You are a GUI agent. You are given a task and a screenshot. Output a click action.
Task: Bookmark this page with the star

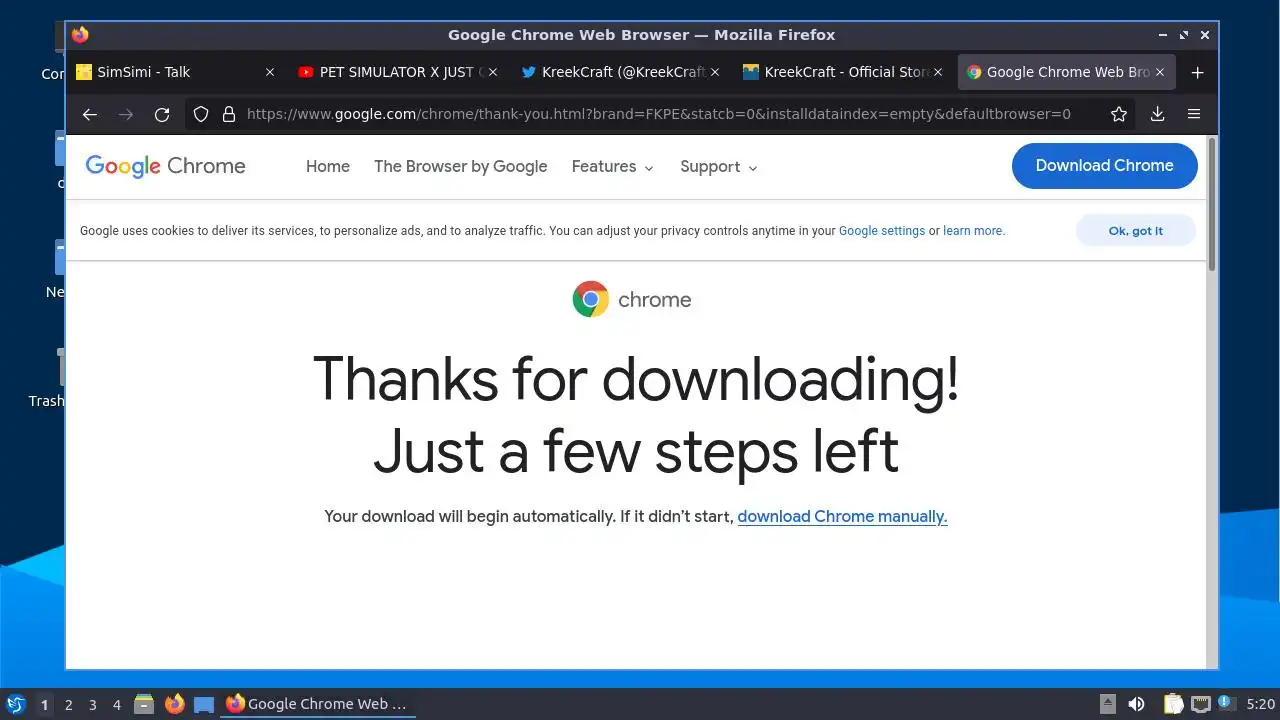point(1119,114)
